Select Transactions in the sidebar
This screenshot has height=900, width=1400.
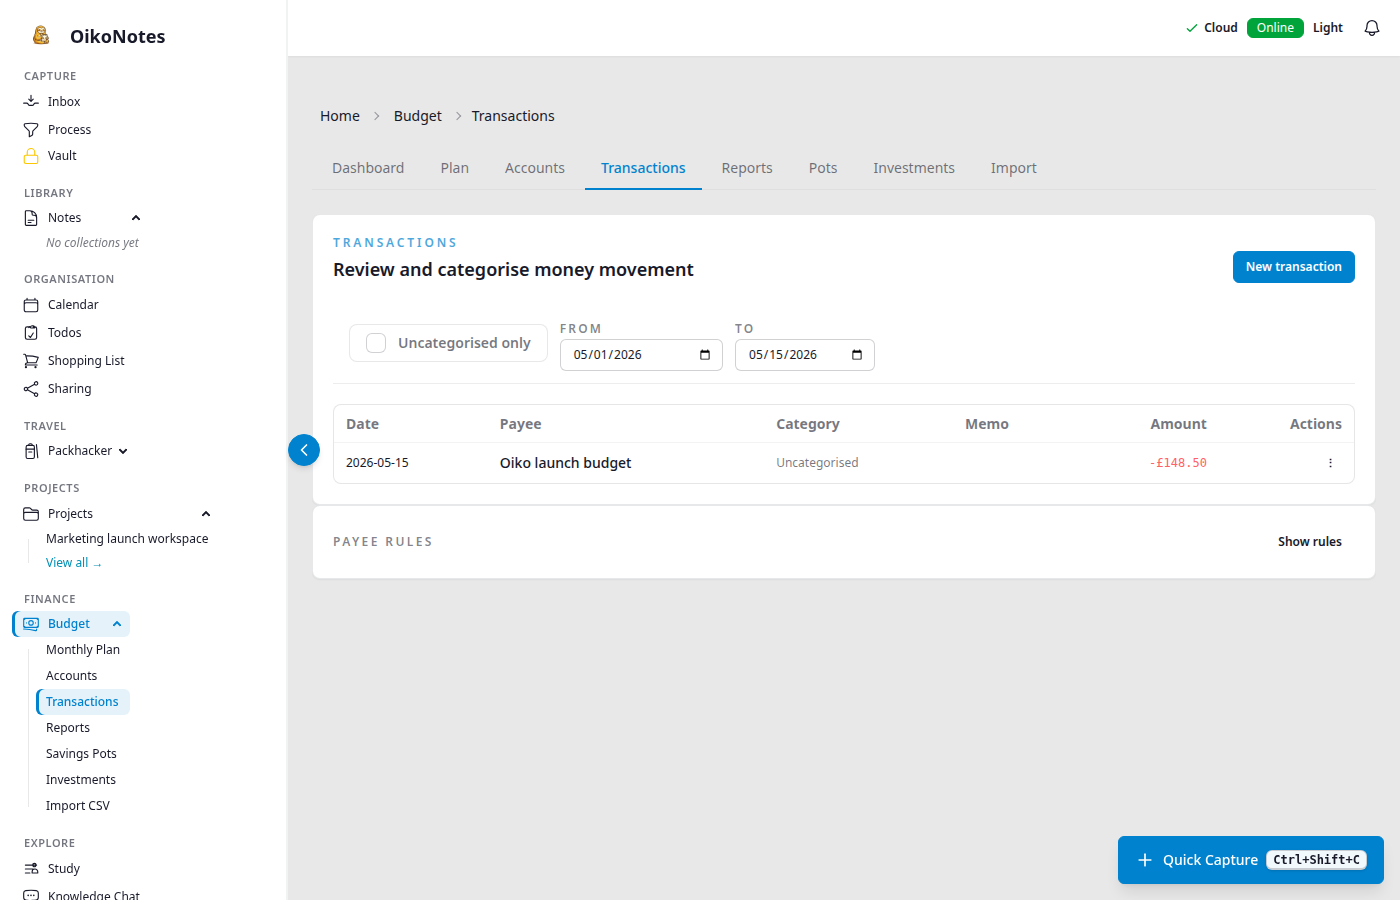[x=83, y=702]
